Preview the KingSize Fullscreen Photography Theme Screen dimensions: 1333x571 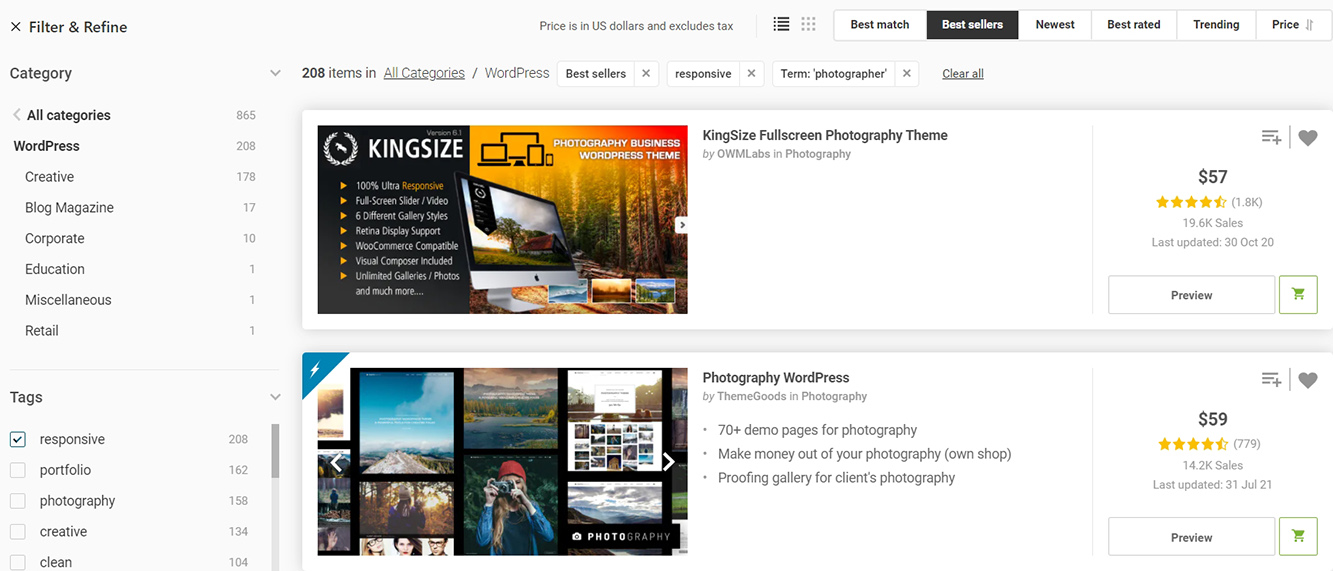[1191, 295]
